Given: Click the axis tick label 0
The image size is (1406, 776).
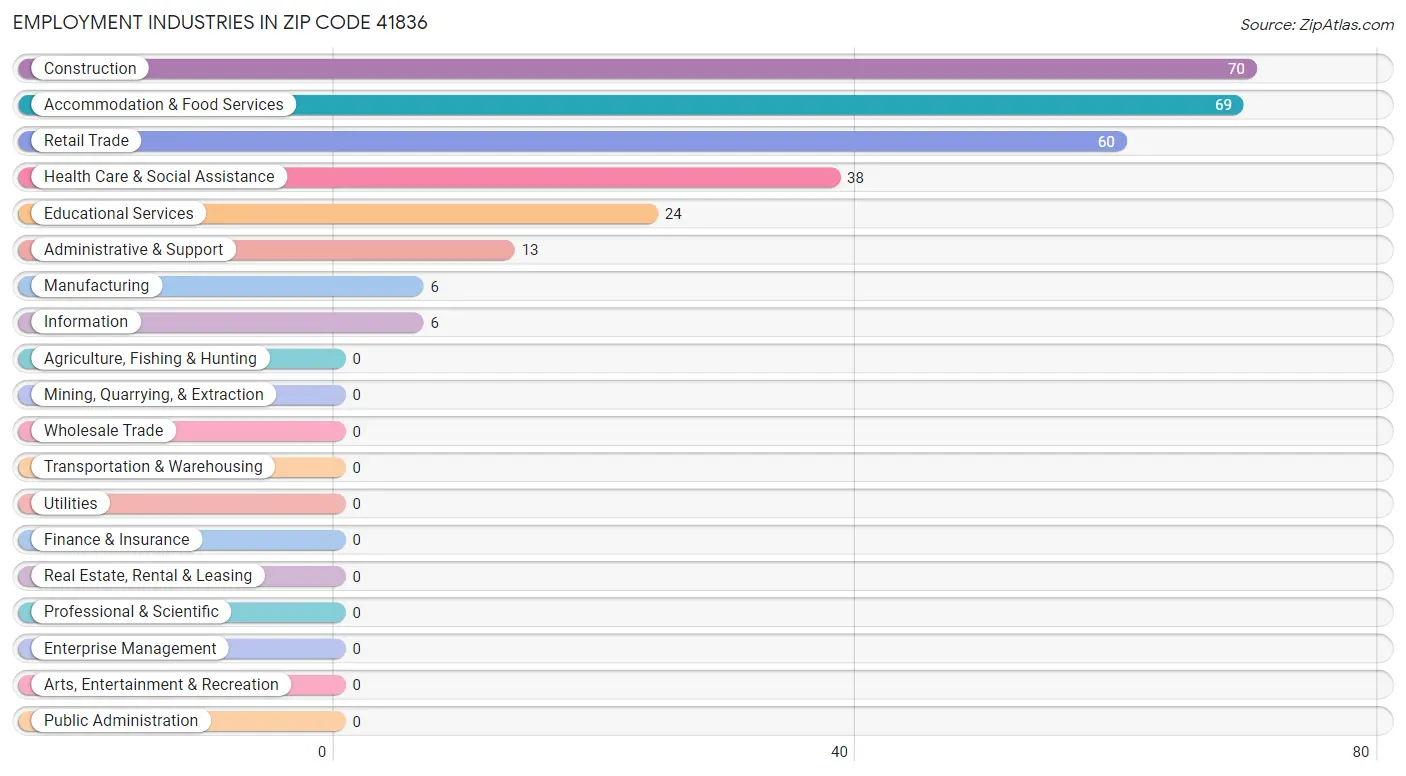Looking at the screenshot, I should (x=322, y=752).
